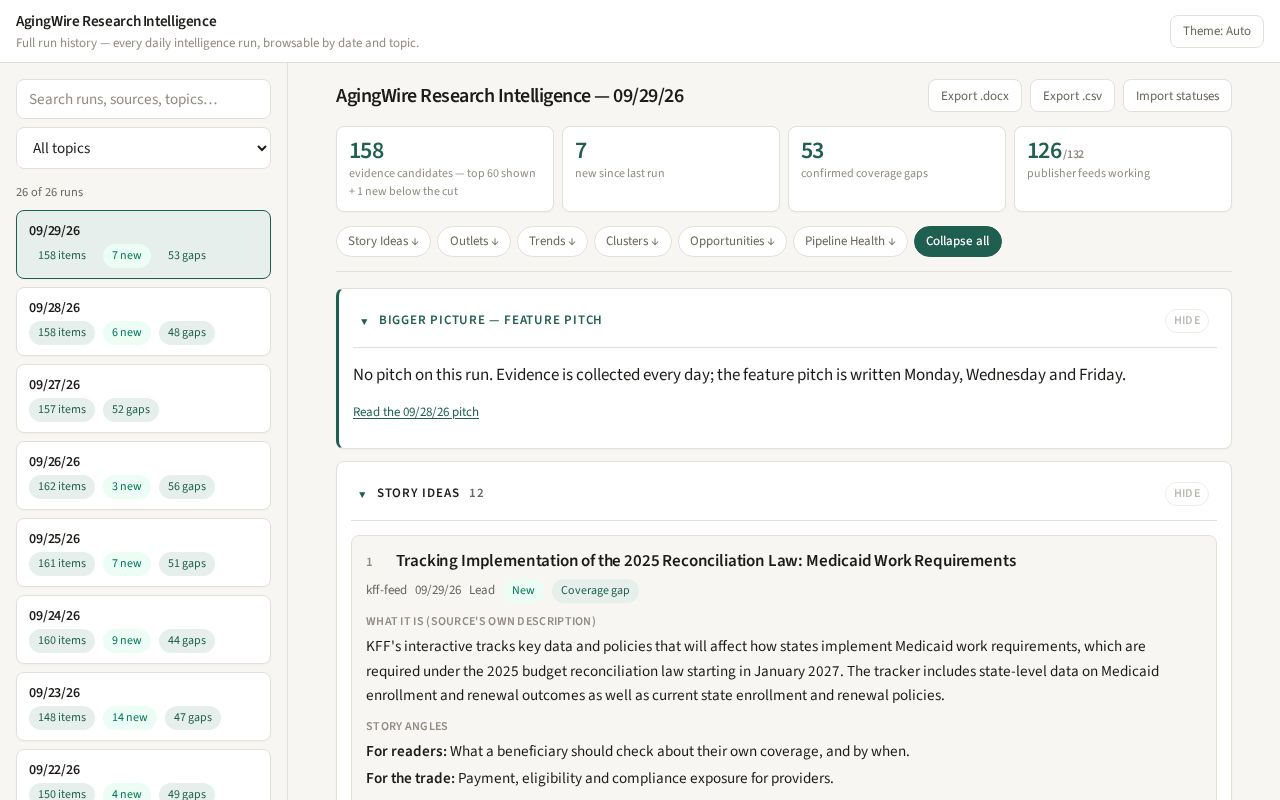Open the 09/22/26 run

(x=143, y=775)
